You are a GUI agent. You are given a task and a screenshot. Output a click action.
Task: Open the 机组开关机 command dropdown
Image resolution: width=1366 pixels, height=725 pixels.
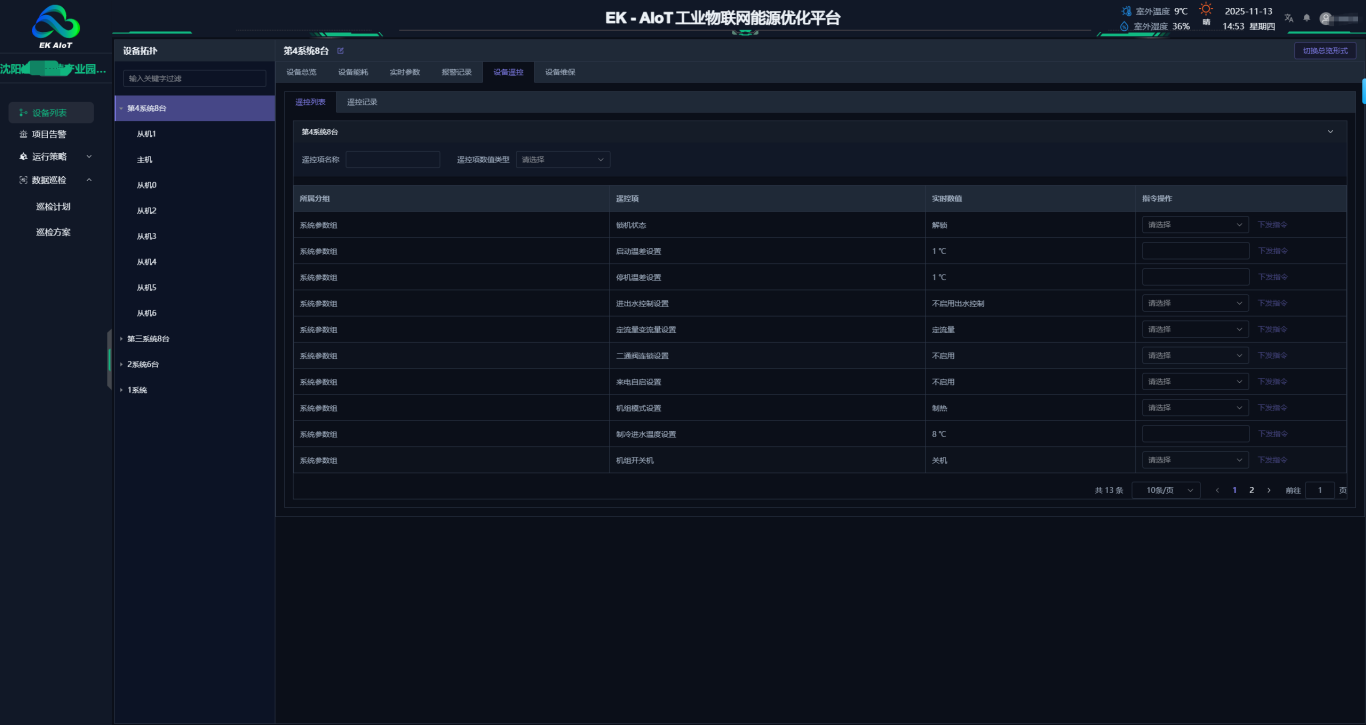[1195, 460]
